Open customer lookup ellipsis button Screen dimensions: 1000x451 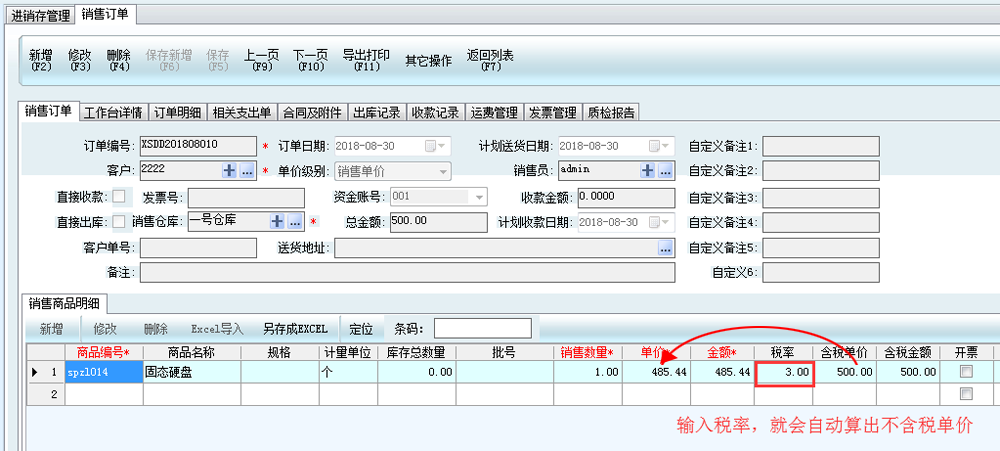(x=247, y=171)
